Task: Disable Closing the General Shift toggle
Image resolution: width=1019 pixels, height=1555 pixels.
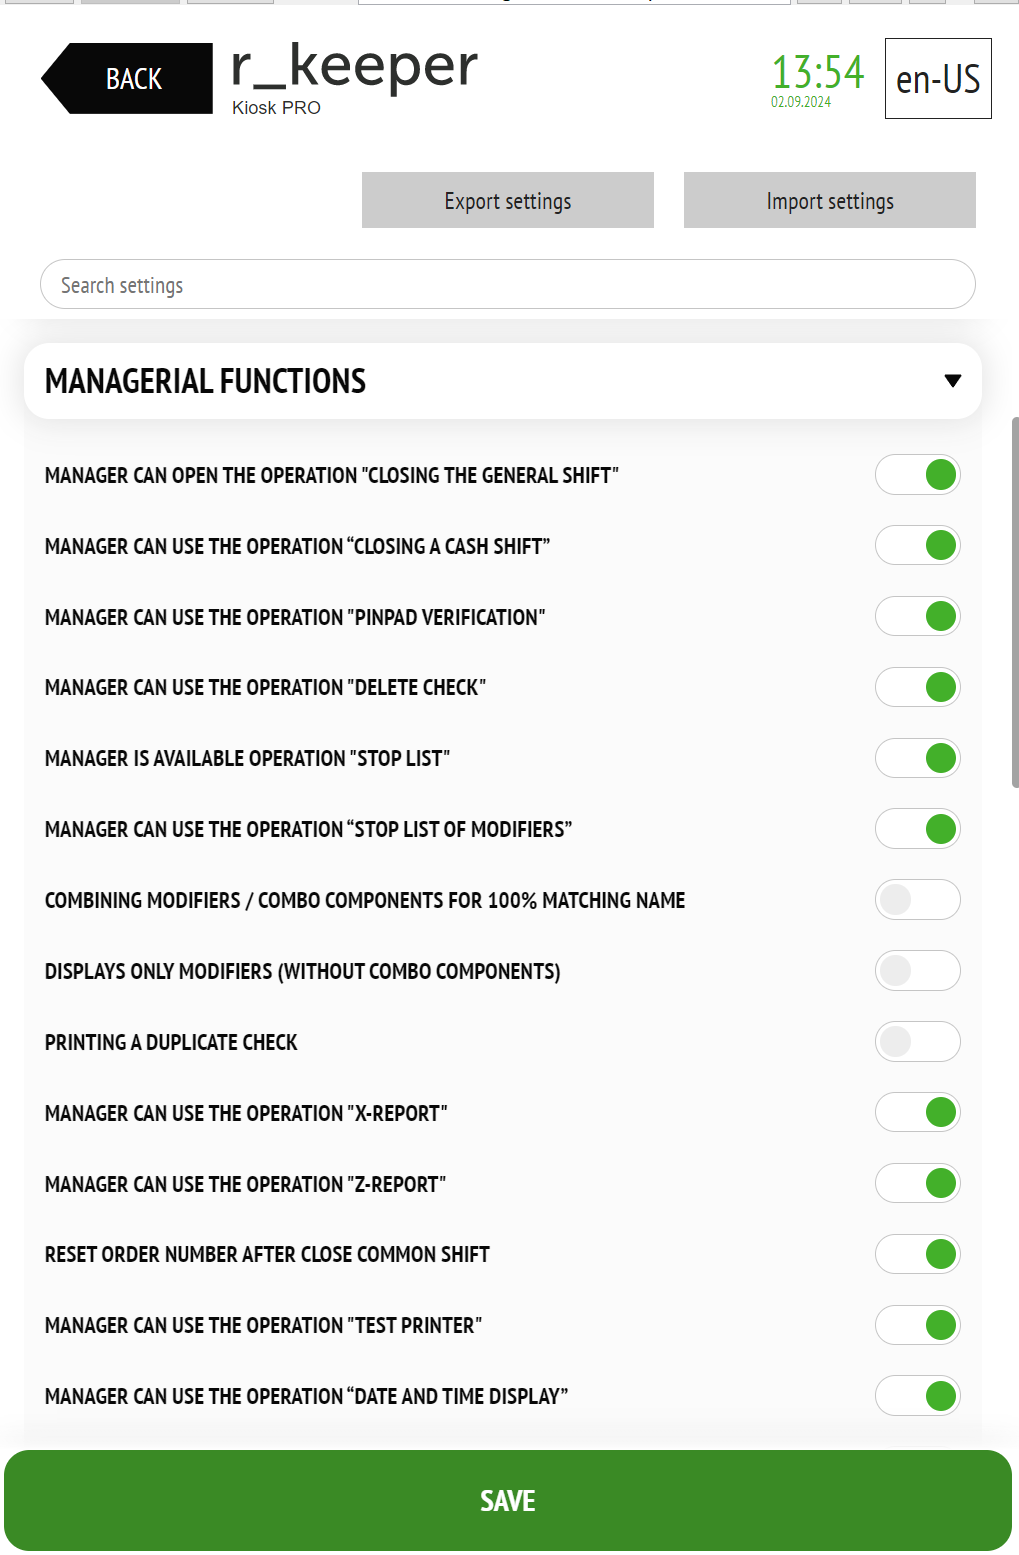Action: pyautogui.click(x=918, y=475)
